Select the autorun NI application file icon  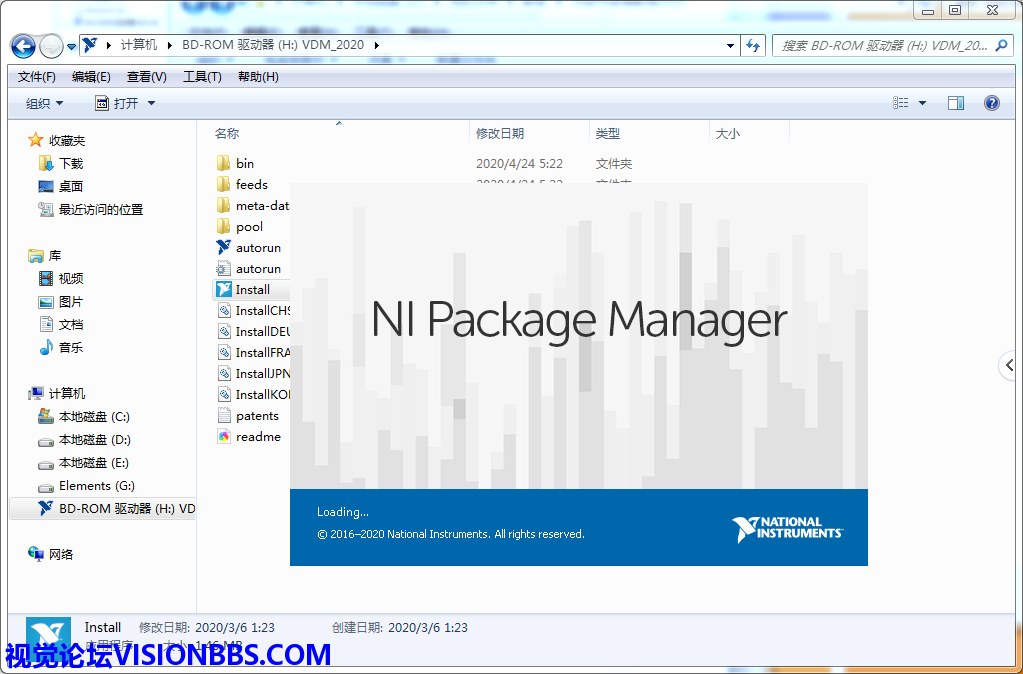pos(223,248)
